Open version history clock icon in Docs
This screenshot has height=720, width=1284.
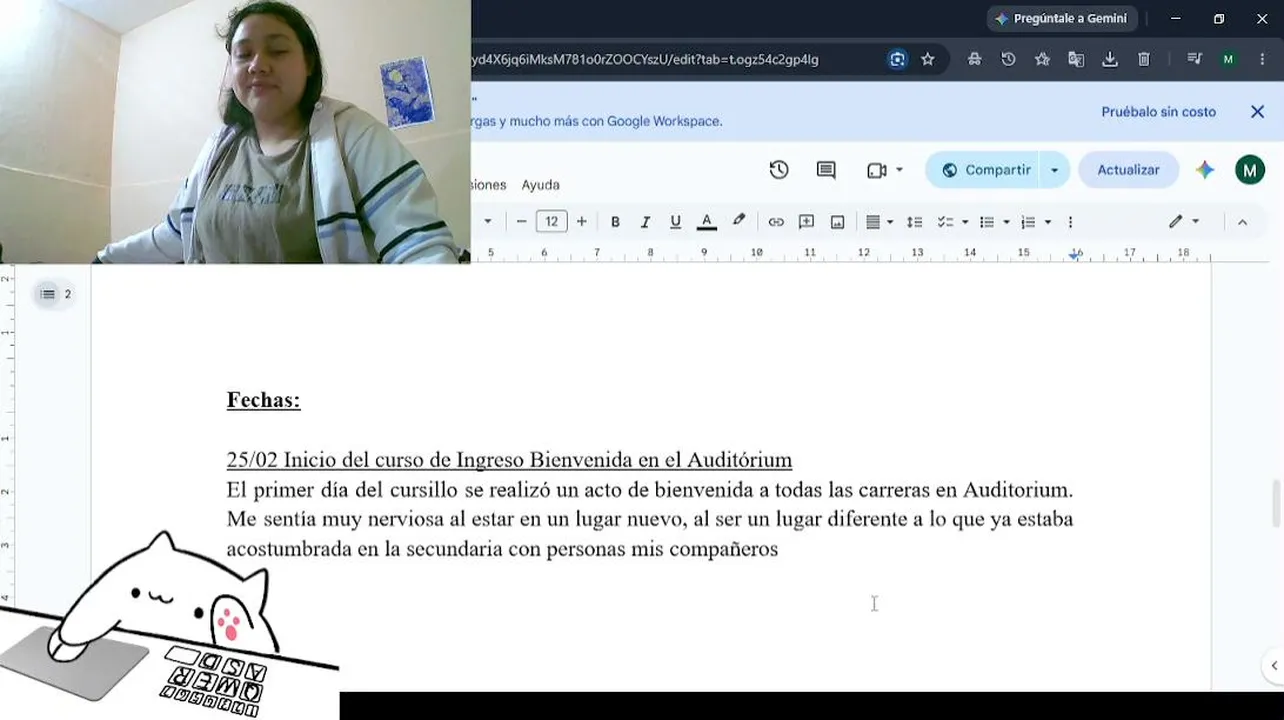tap(779, 170)
